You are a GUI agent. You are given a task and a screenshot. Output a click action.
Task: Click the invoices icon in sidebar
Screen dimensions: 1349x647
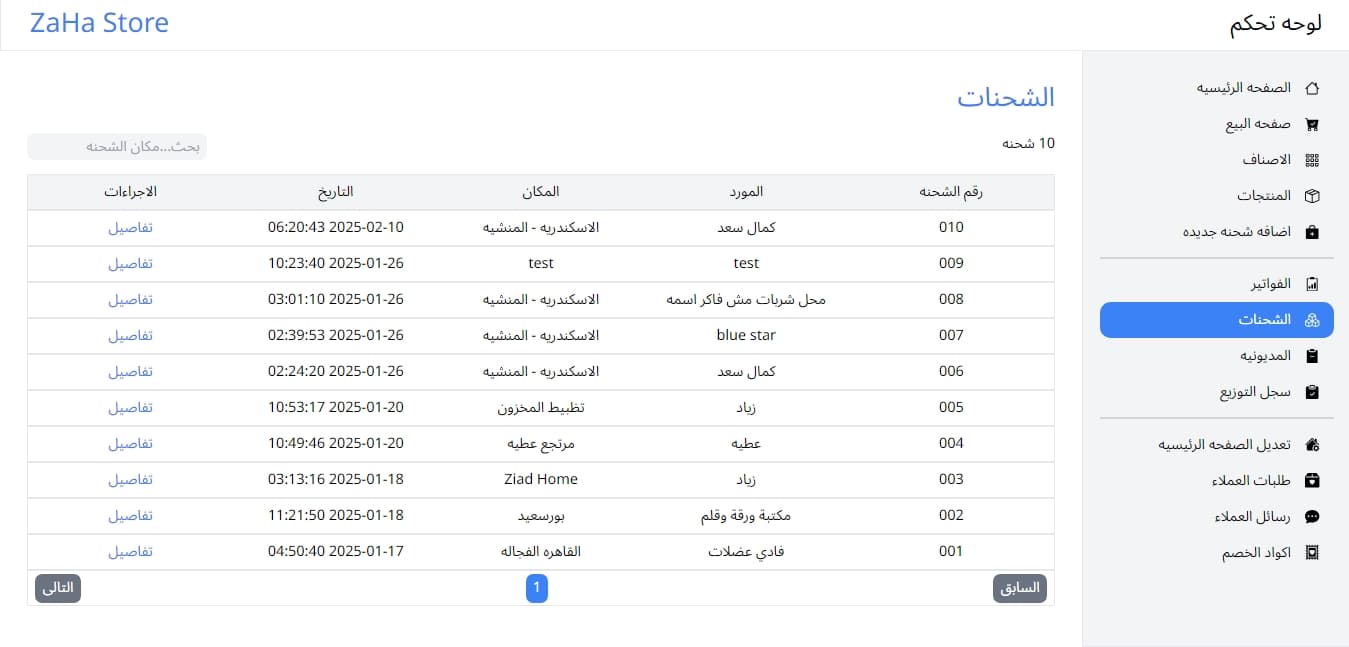coord(1313,284)
